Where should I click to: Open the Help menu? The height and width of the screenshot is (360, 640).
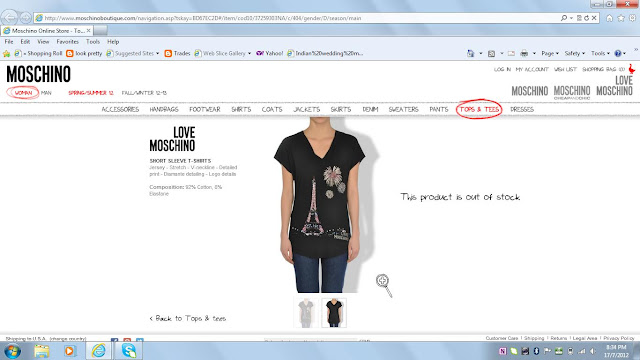click(x=113, y=42)
